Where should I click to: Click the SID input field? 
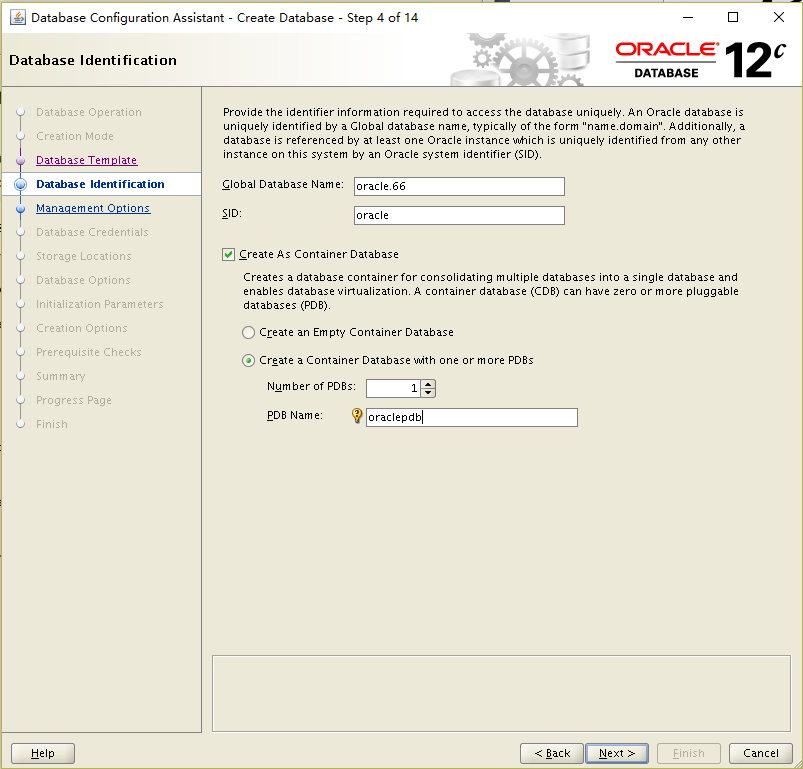[459, 216]
